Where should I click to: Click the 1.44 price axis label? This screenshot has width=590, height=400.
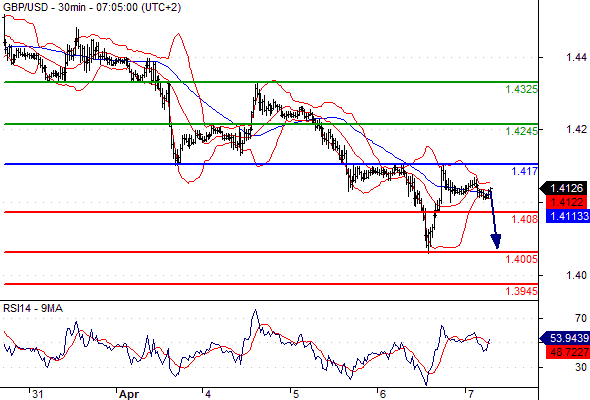[x=576, y=57]
